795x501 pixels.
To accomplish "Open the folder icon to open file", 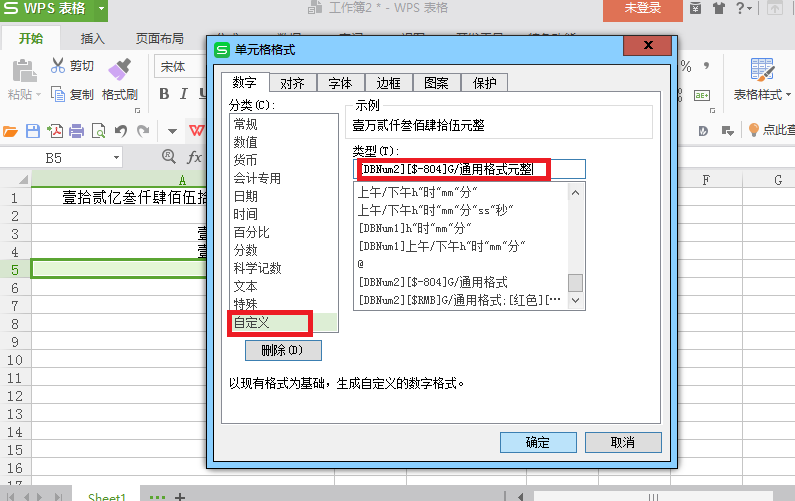I will pyautogui.click(x=11, y=131).
